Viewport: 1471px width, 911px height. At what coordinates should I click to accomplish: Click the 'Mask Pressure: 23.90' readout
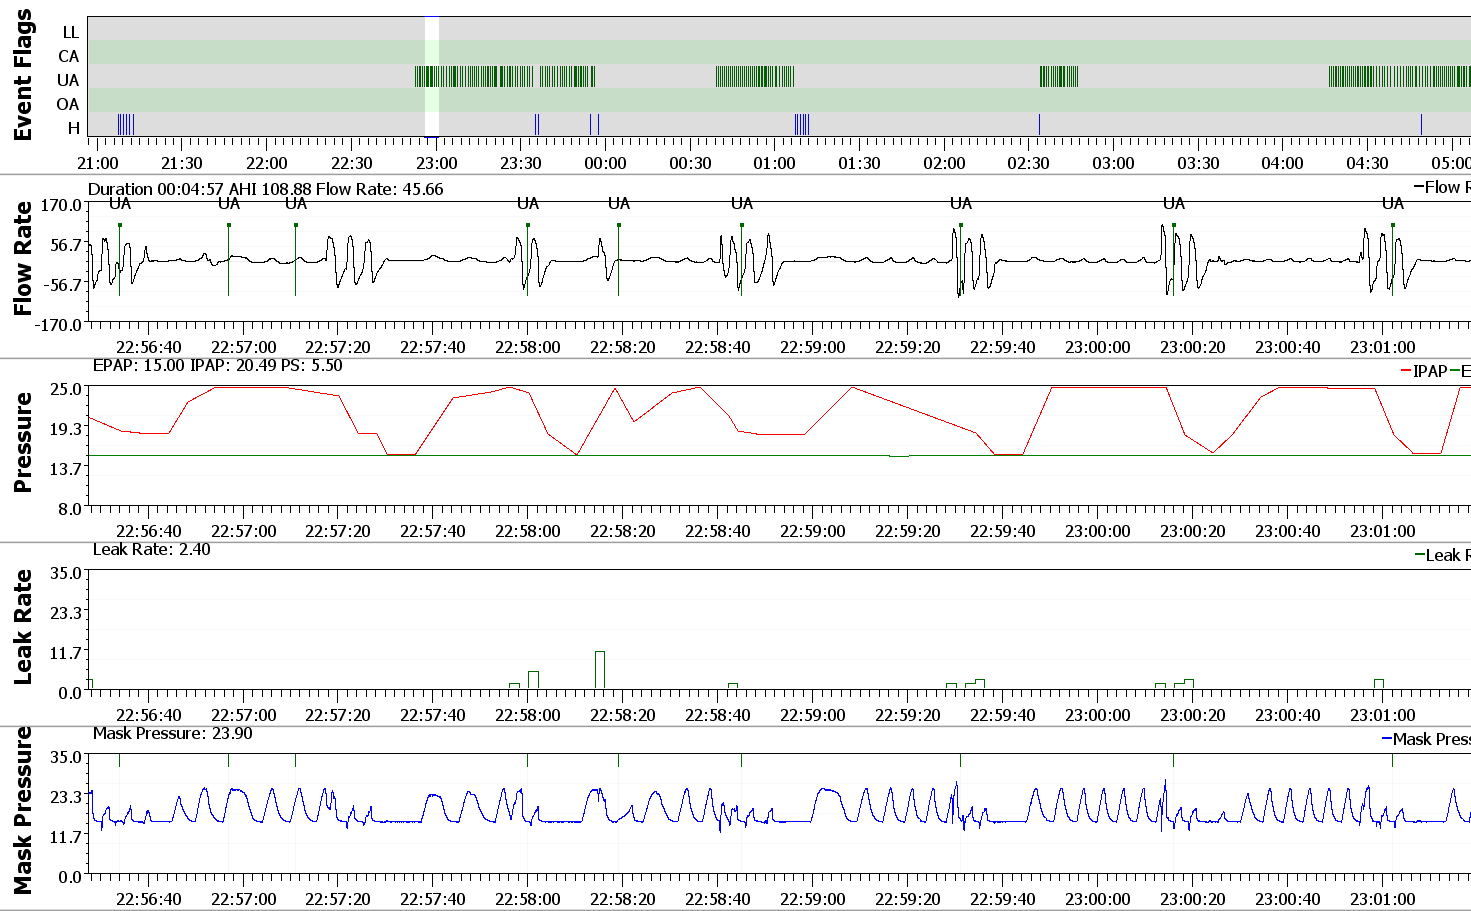[x=172, y=733]
